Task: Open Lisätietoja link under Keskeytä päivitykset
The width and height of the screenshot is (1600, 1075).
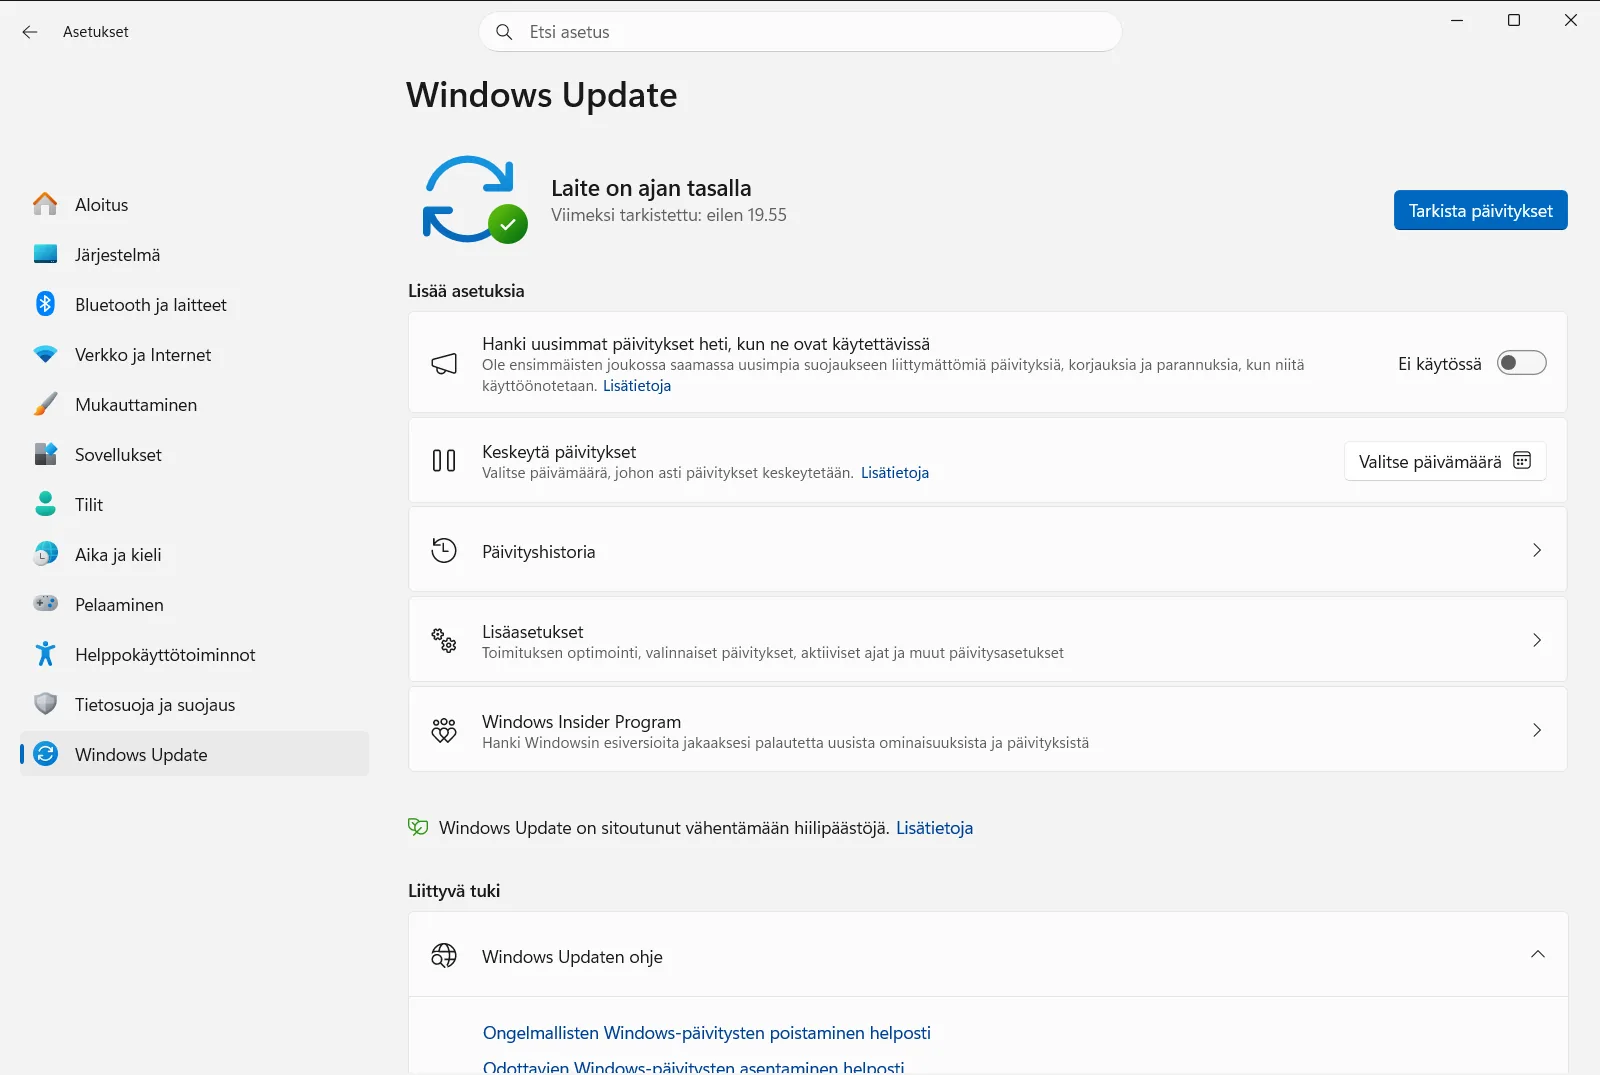Action: (895, 473)
